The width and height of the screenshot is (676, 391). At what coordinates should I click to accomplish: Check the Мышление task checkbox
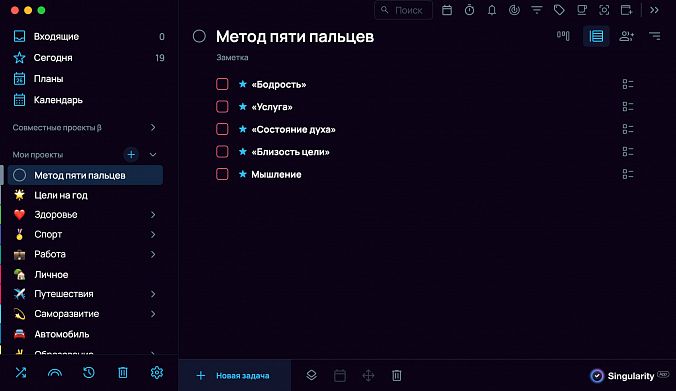(222, 174)
